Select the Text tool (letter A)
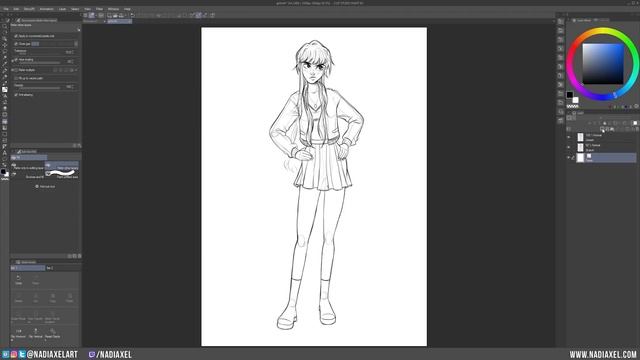Screen dimensions: 640x360 pos(4,153)
